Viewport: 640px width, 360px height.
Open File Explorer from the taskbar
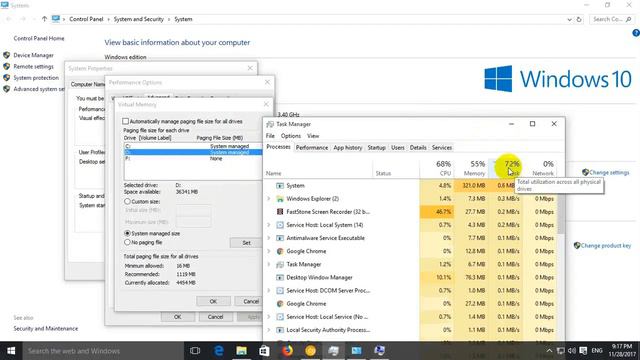[241, 351]
